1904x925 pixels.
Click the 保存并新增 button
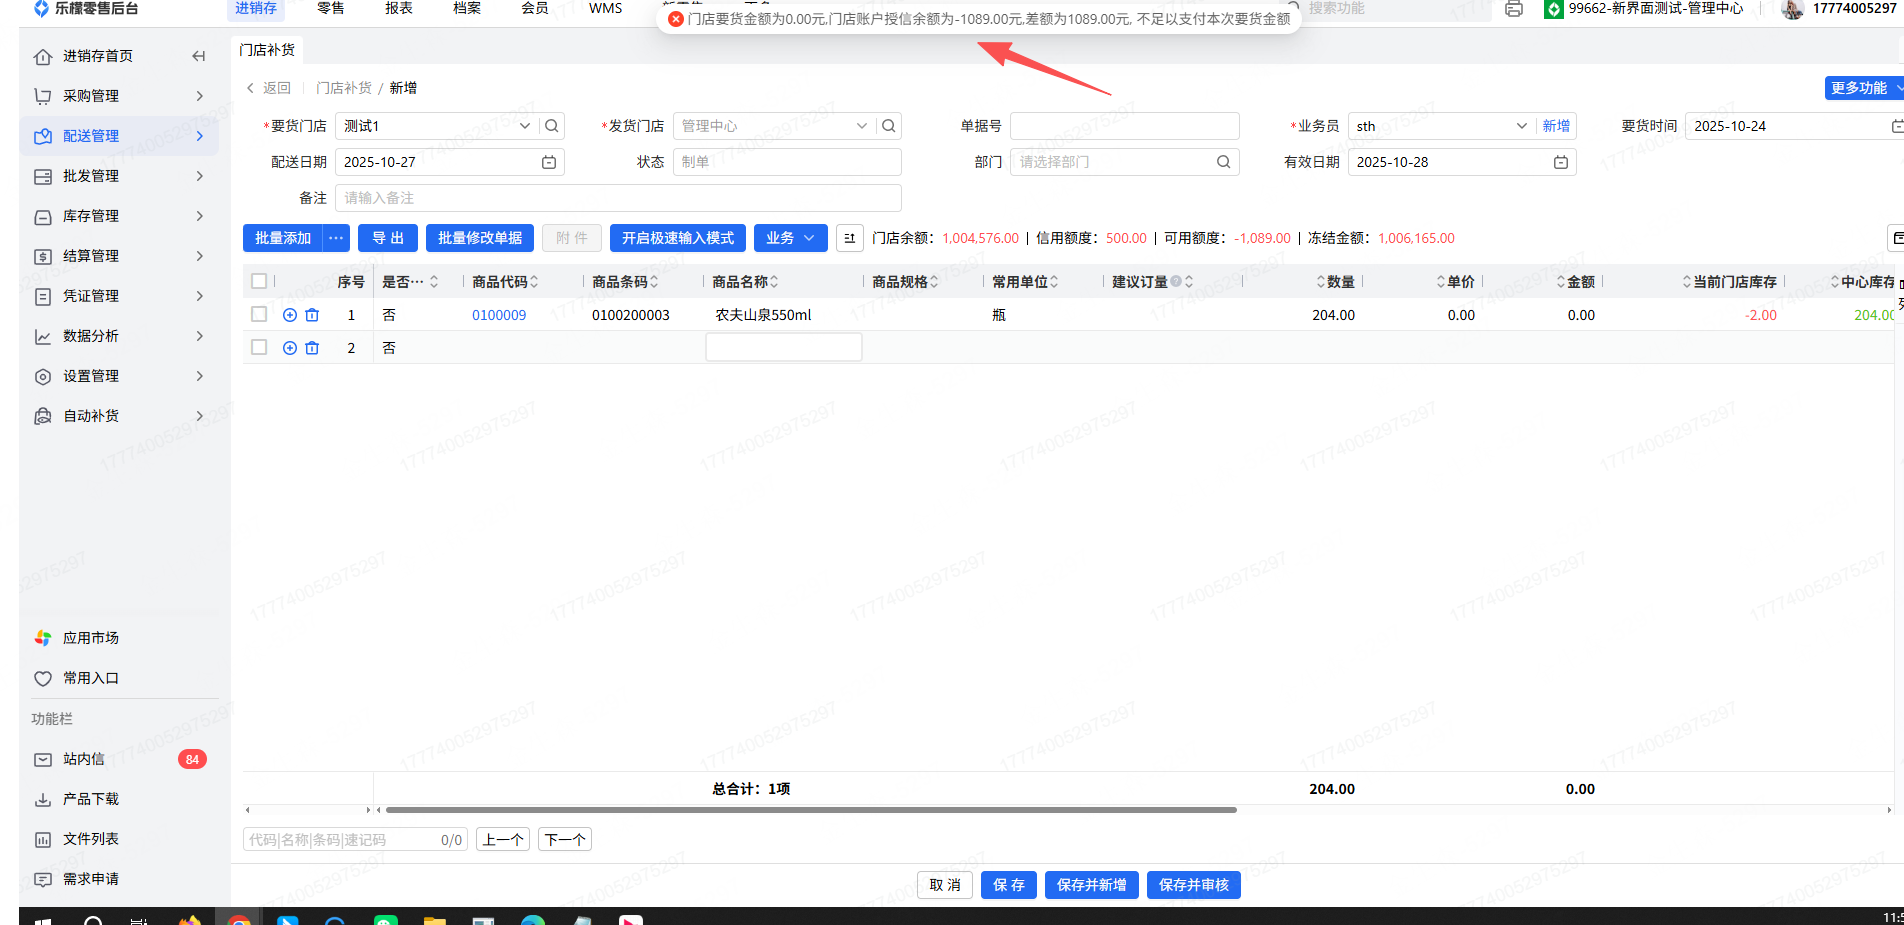(x=1092, y=885)
